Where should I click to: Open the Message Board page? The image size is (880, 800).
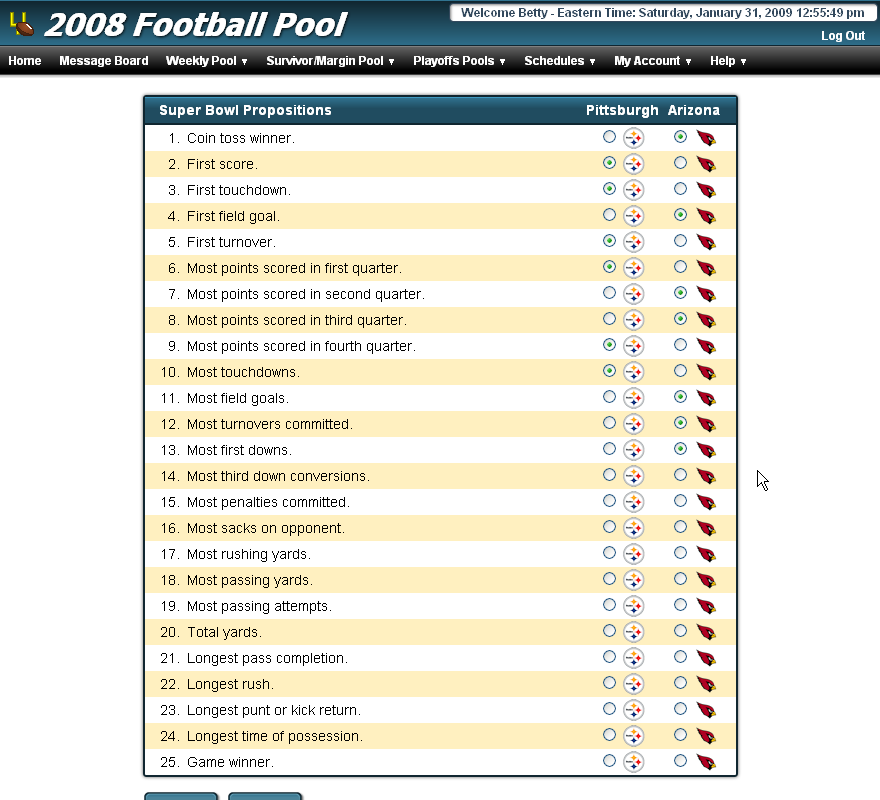pos(104,61)
